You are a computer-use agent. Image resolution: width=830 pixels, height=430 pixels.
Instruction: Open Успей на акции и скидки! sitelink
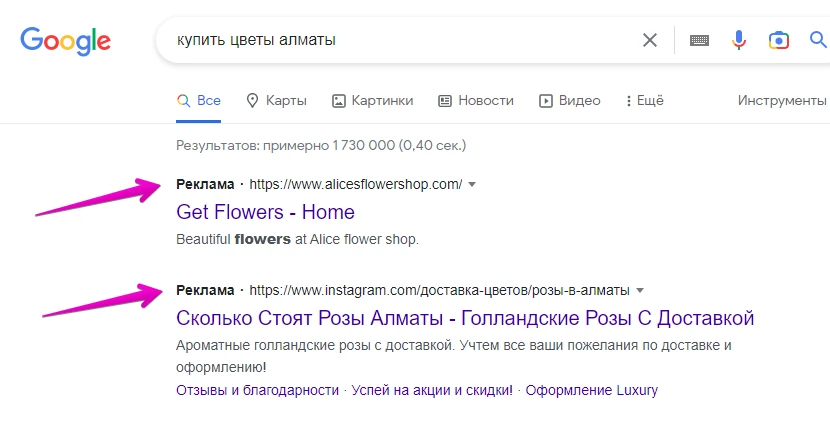pyautogui.click(x=432, y=391)
